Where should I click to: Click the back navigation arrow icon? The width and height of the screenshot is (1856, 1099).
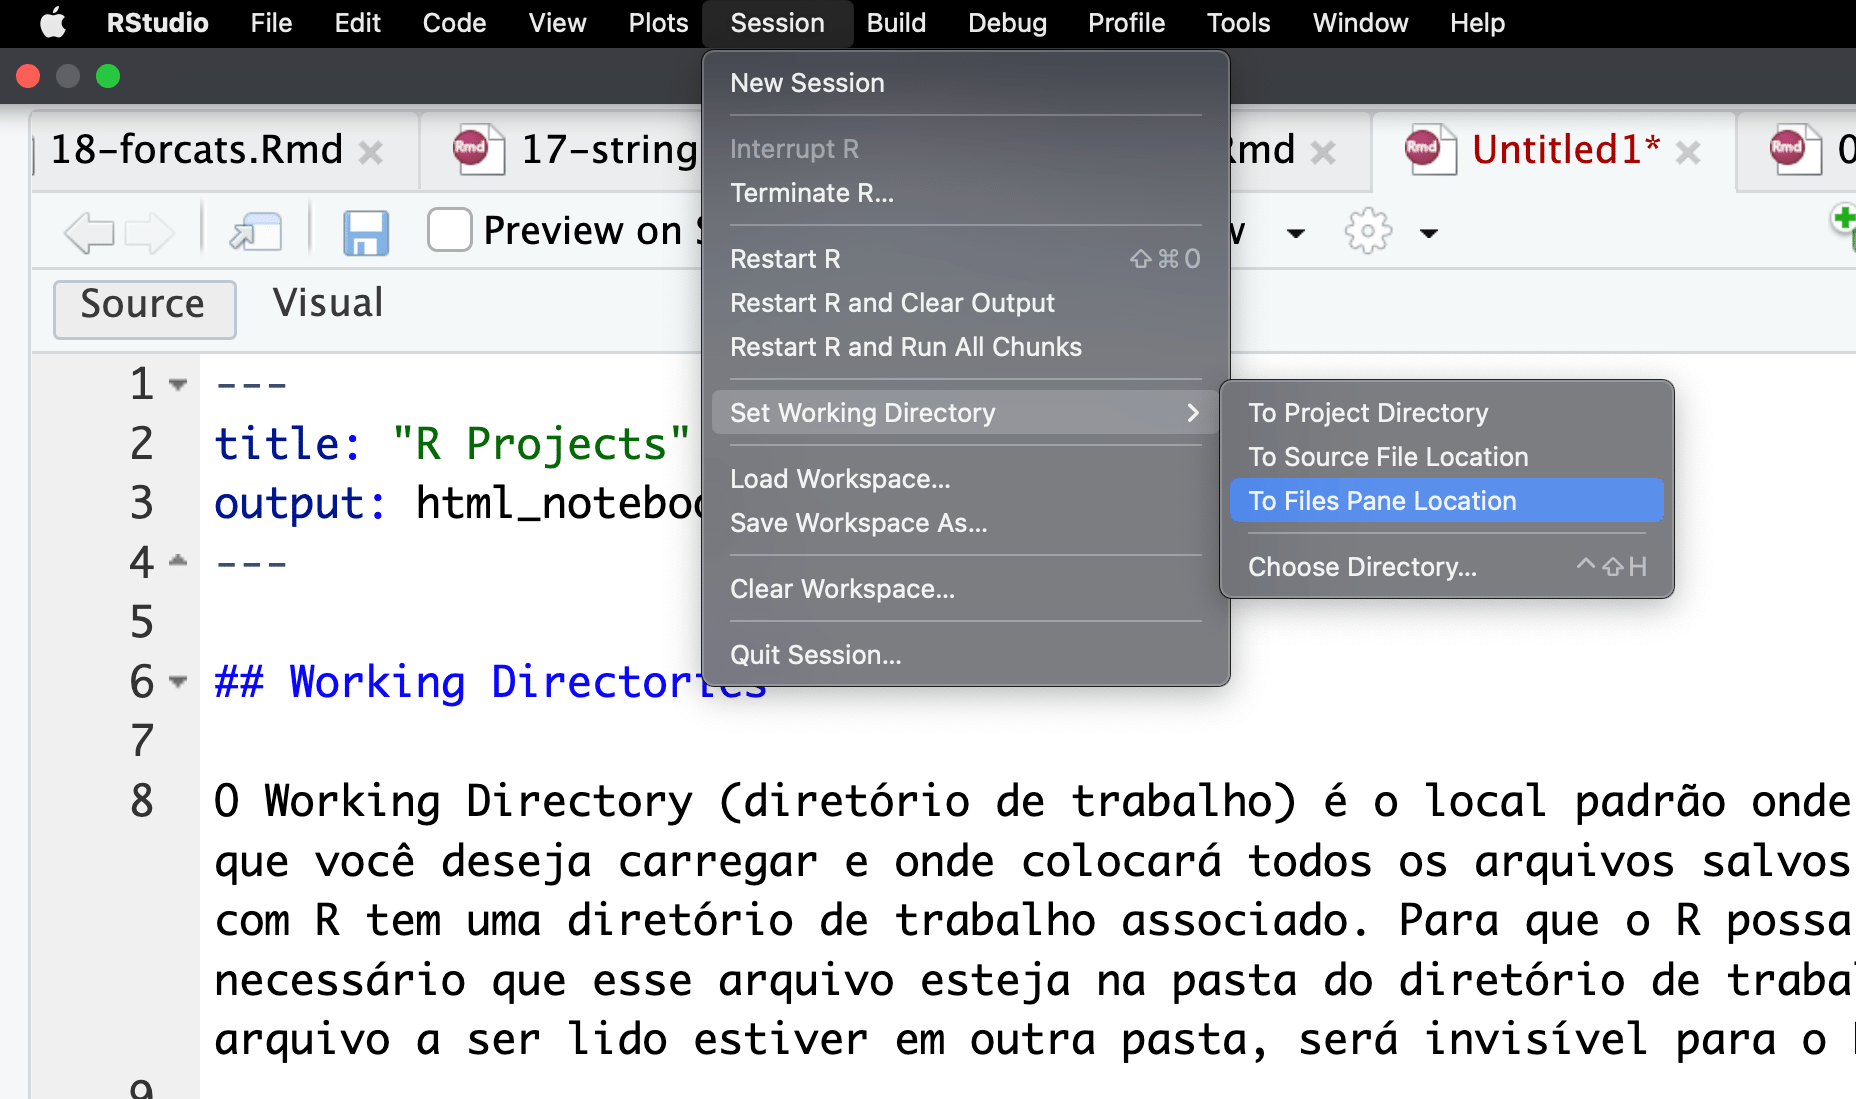tap(88, 233)
